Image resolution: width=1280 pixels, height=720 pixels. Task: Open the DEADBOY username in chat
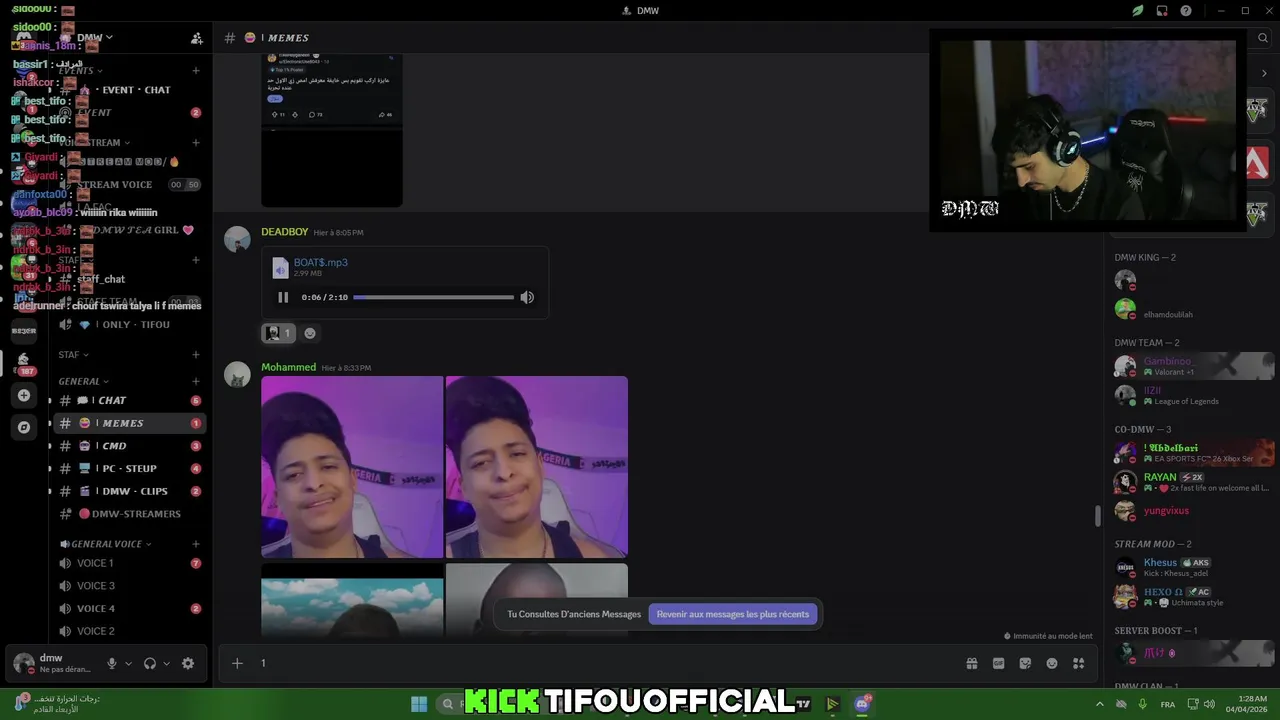point(285,232)
